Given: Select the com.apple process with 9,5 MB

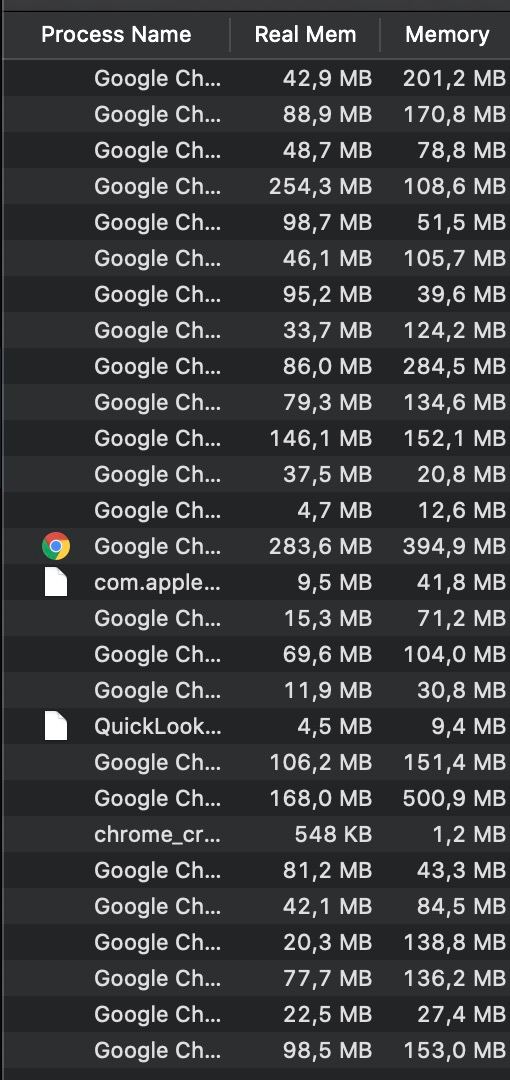Looking at the screenshot, I should [256, 582].
